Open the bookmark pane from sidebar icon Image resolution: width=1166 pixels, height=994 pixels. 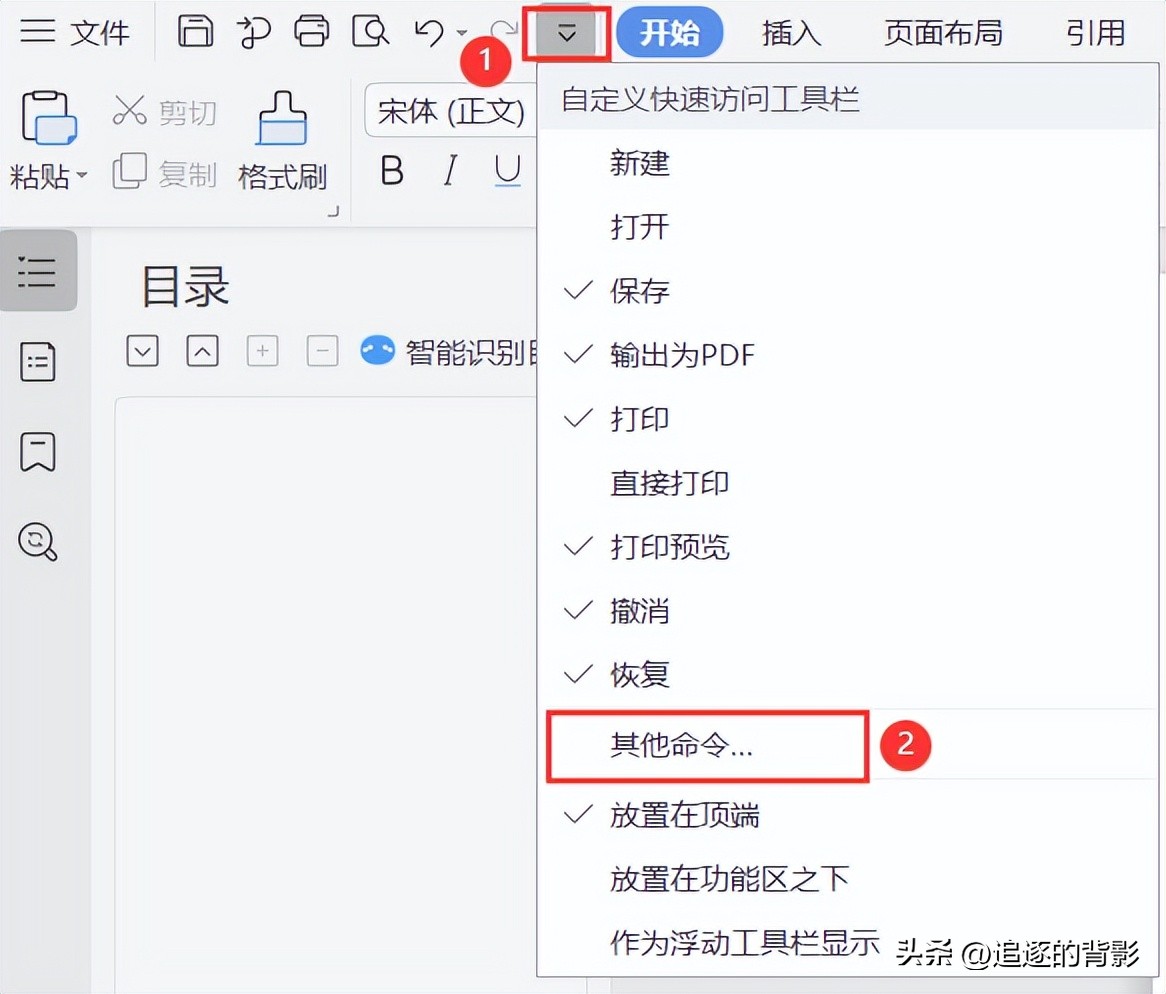pos(37,452)
